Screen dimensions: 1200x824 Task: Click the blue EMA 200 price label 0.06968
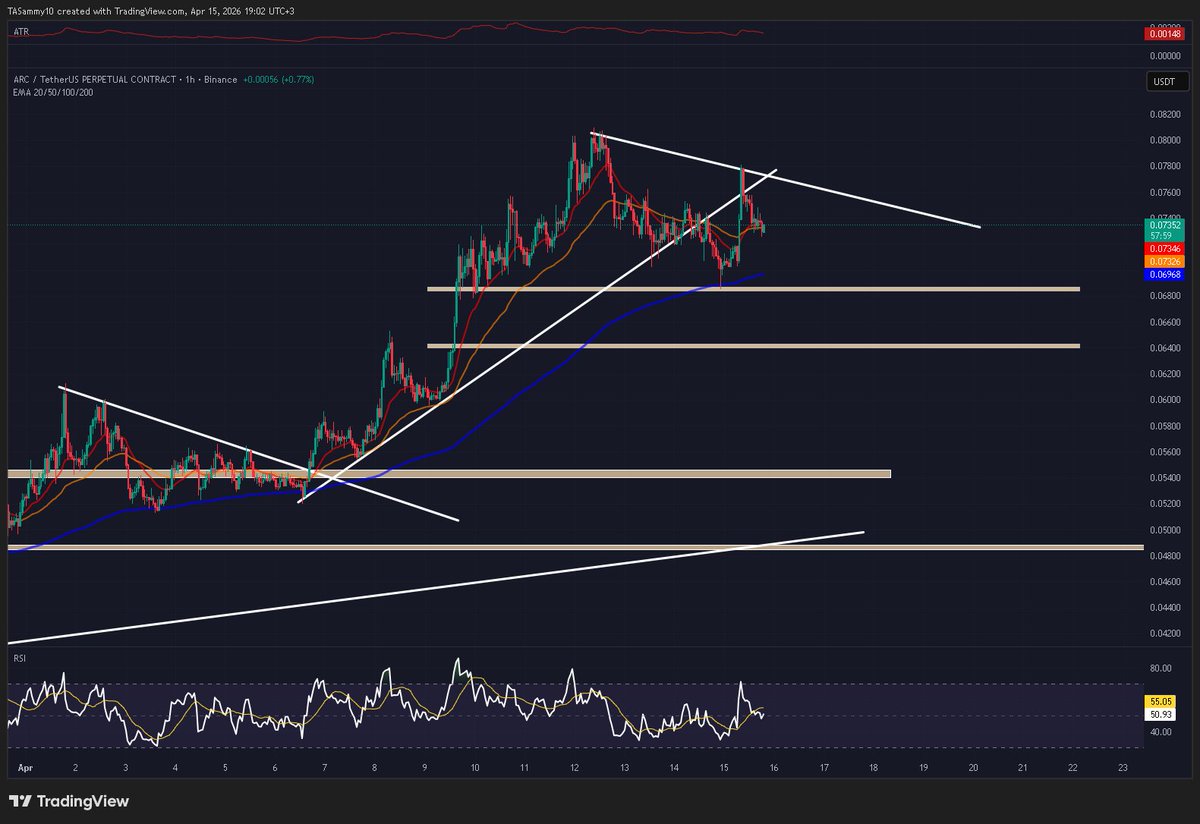click(1164, 273)
